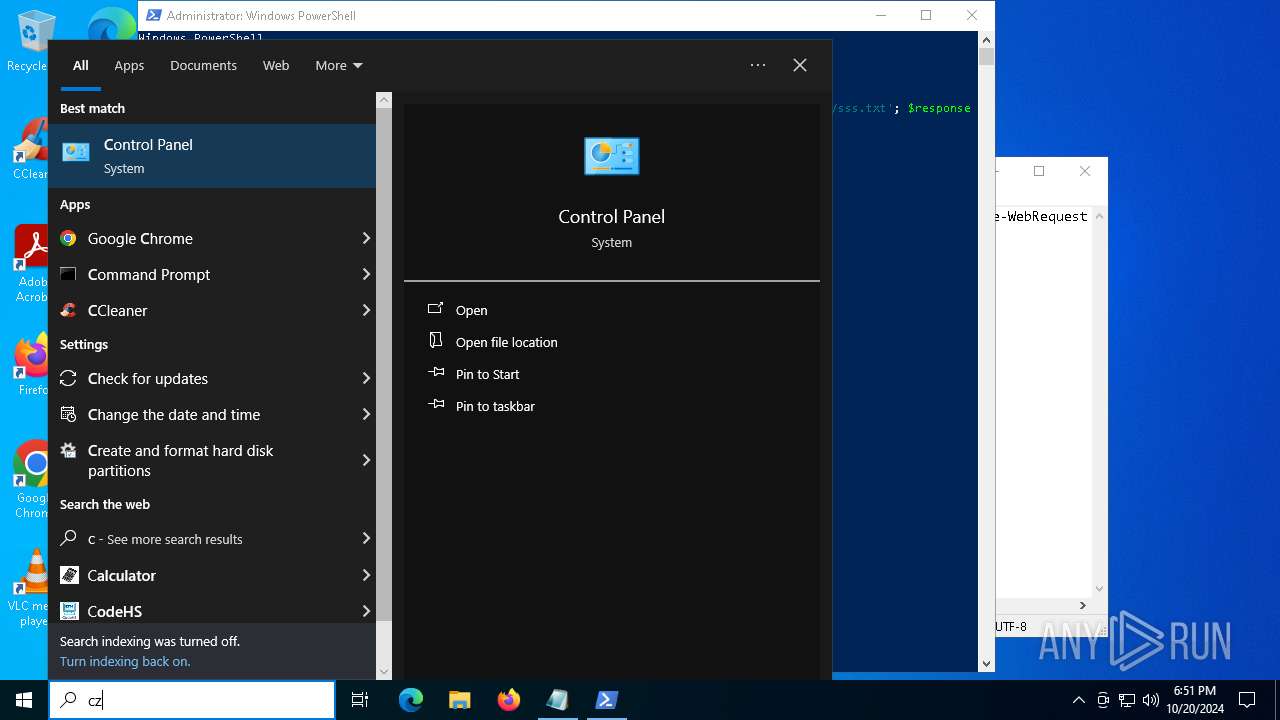This screenshot has height=720, width=1280.
Task: Show hidden system tray icons
Action: (1078, 700)
